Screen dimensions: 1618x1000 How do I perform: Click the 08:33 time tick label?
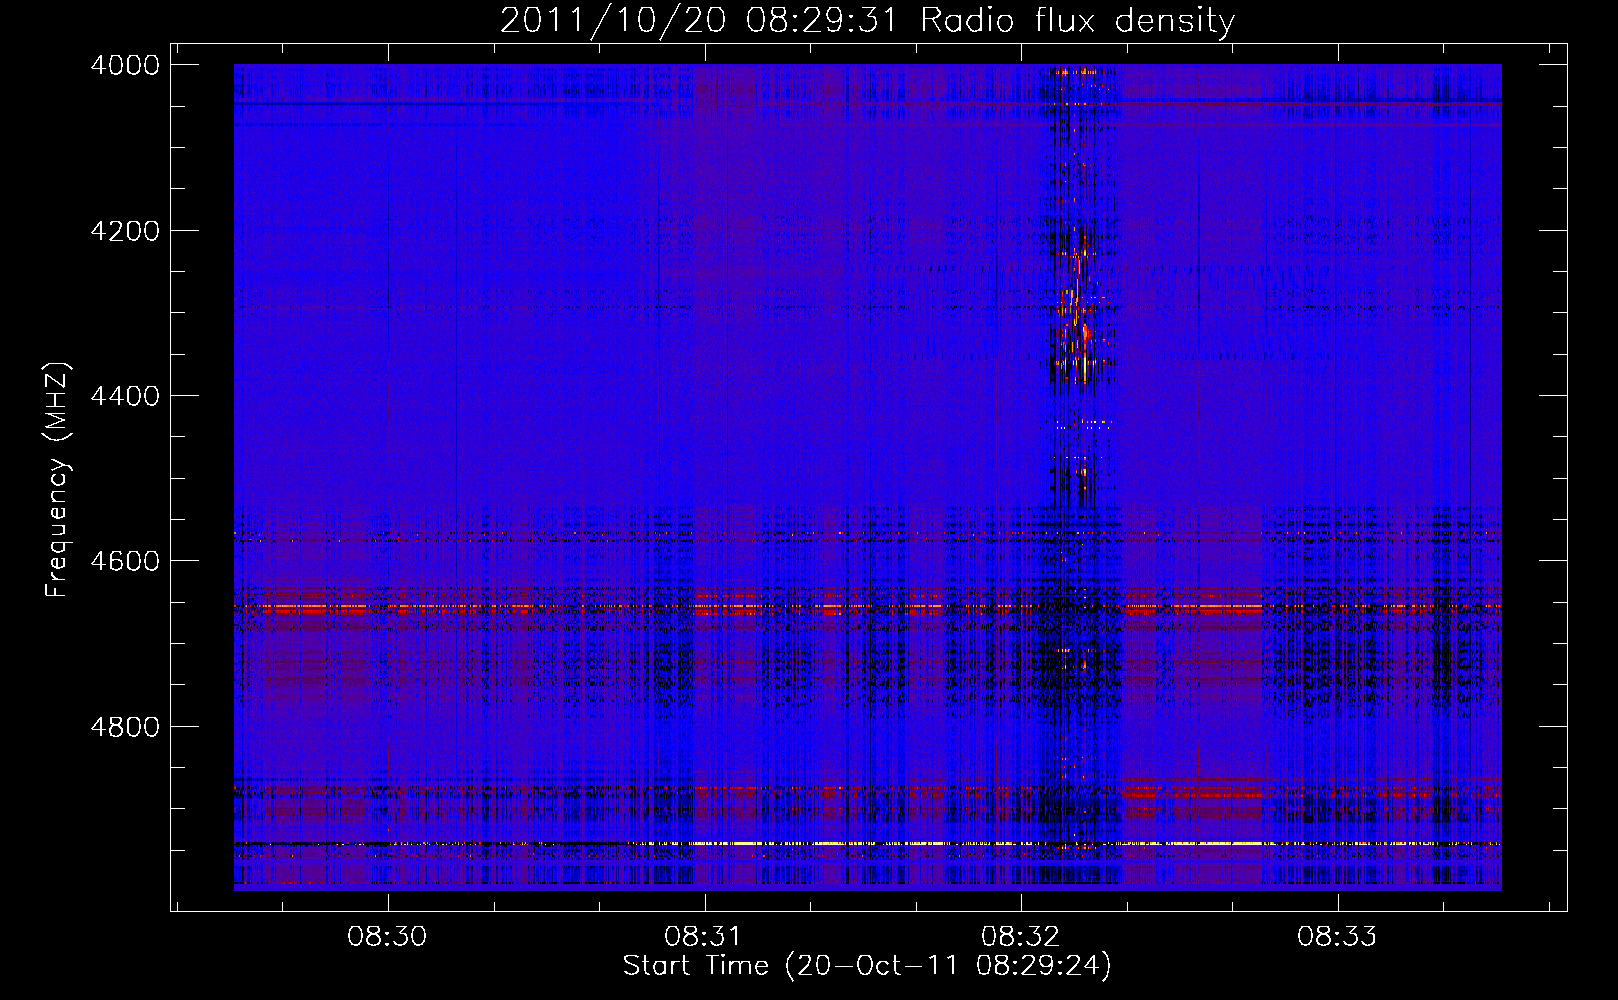(1337, 937)
